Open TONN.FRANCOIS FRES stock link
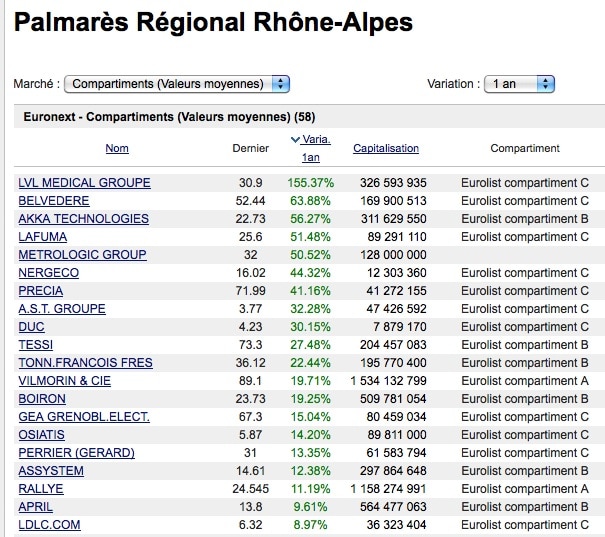605x537 pixels. click(x=85, y=363)
